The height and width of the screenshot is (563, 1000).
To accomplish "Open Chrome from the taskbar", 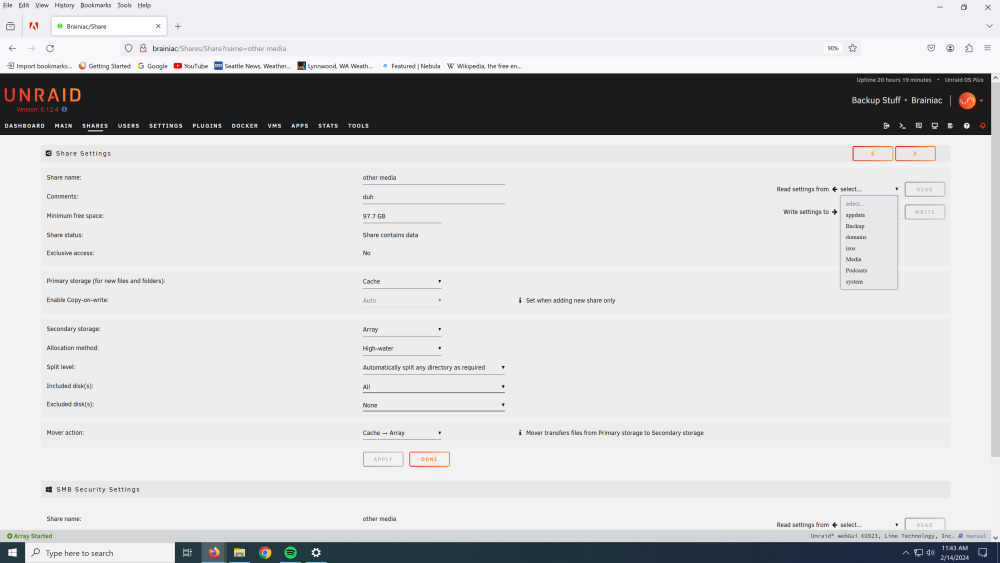I will (x=265, y=553).
